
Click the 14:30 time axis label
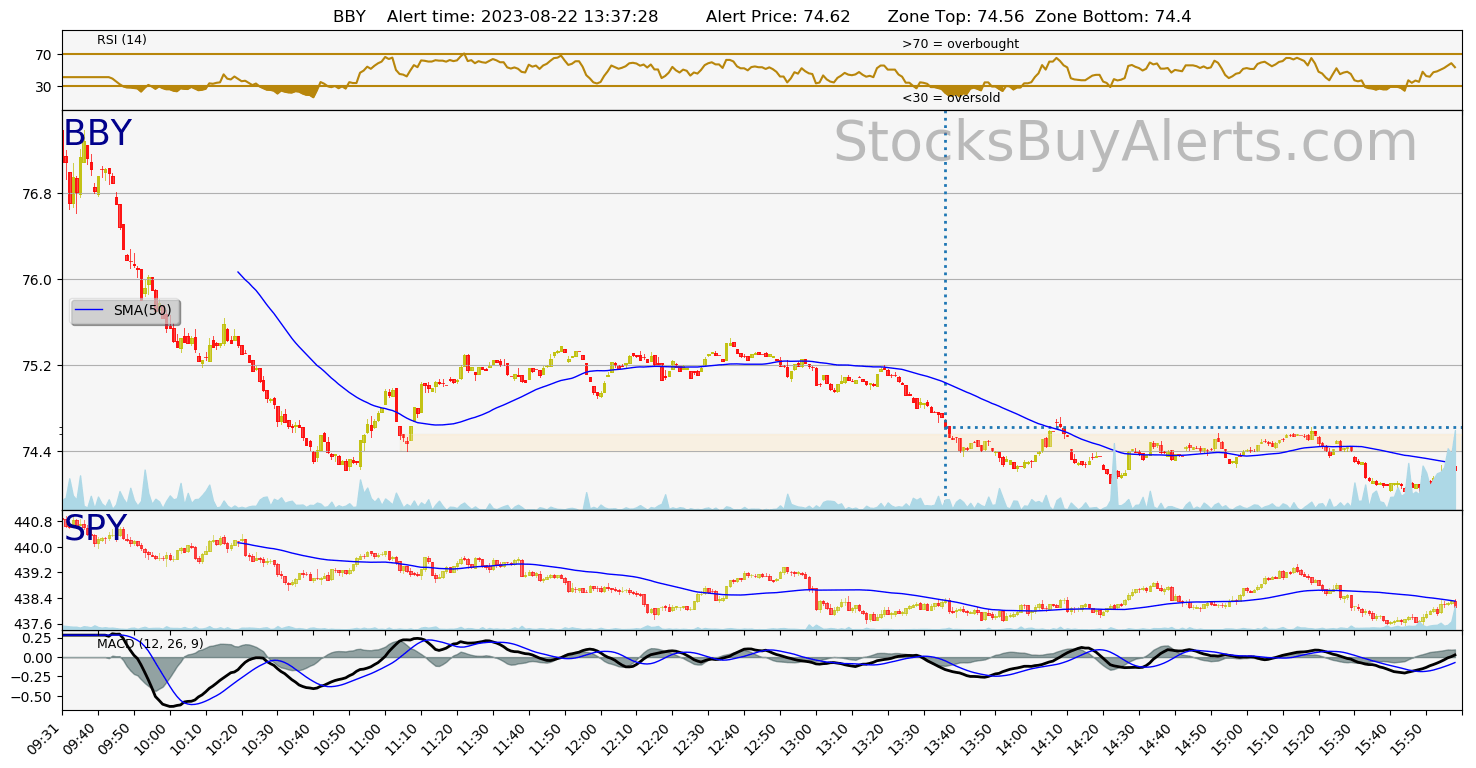[x=1120, y=738]
